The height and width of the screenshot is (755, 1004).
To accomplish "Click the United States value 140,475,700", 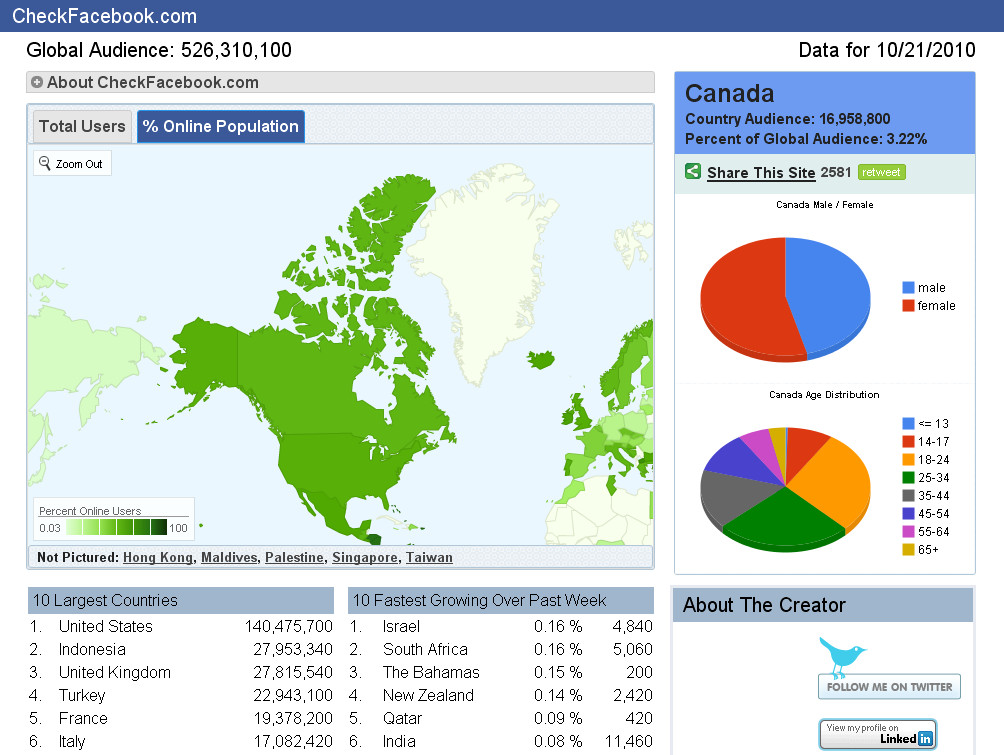I will point(289,626).
